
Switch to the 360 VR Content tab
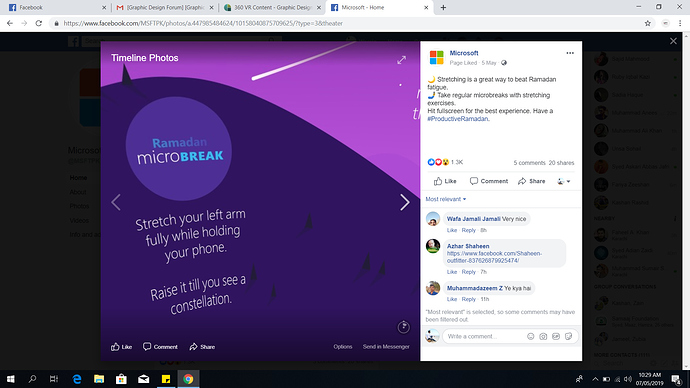pos(272,7)
